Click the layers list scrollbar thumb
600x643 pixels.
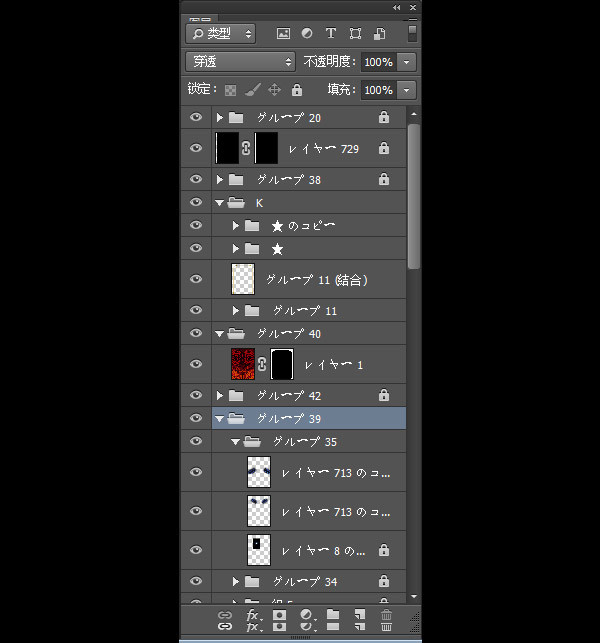[414, 196]
